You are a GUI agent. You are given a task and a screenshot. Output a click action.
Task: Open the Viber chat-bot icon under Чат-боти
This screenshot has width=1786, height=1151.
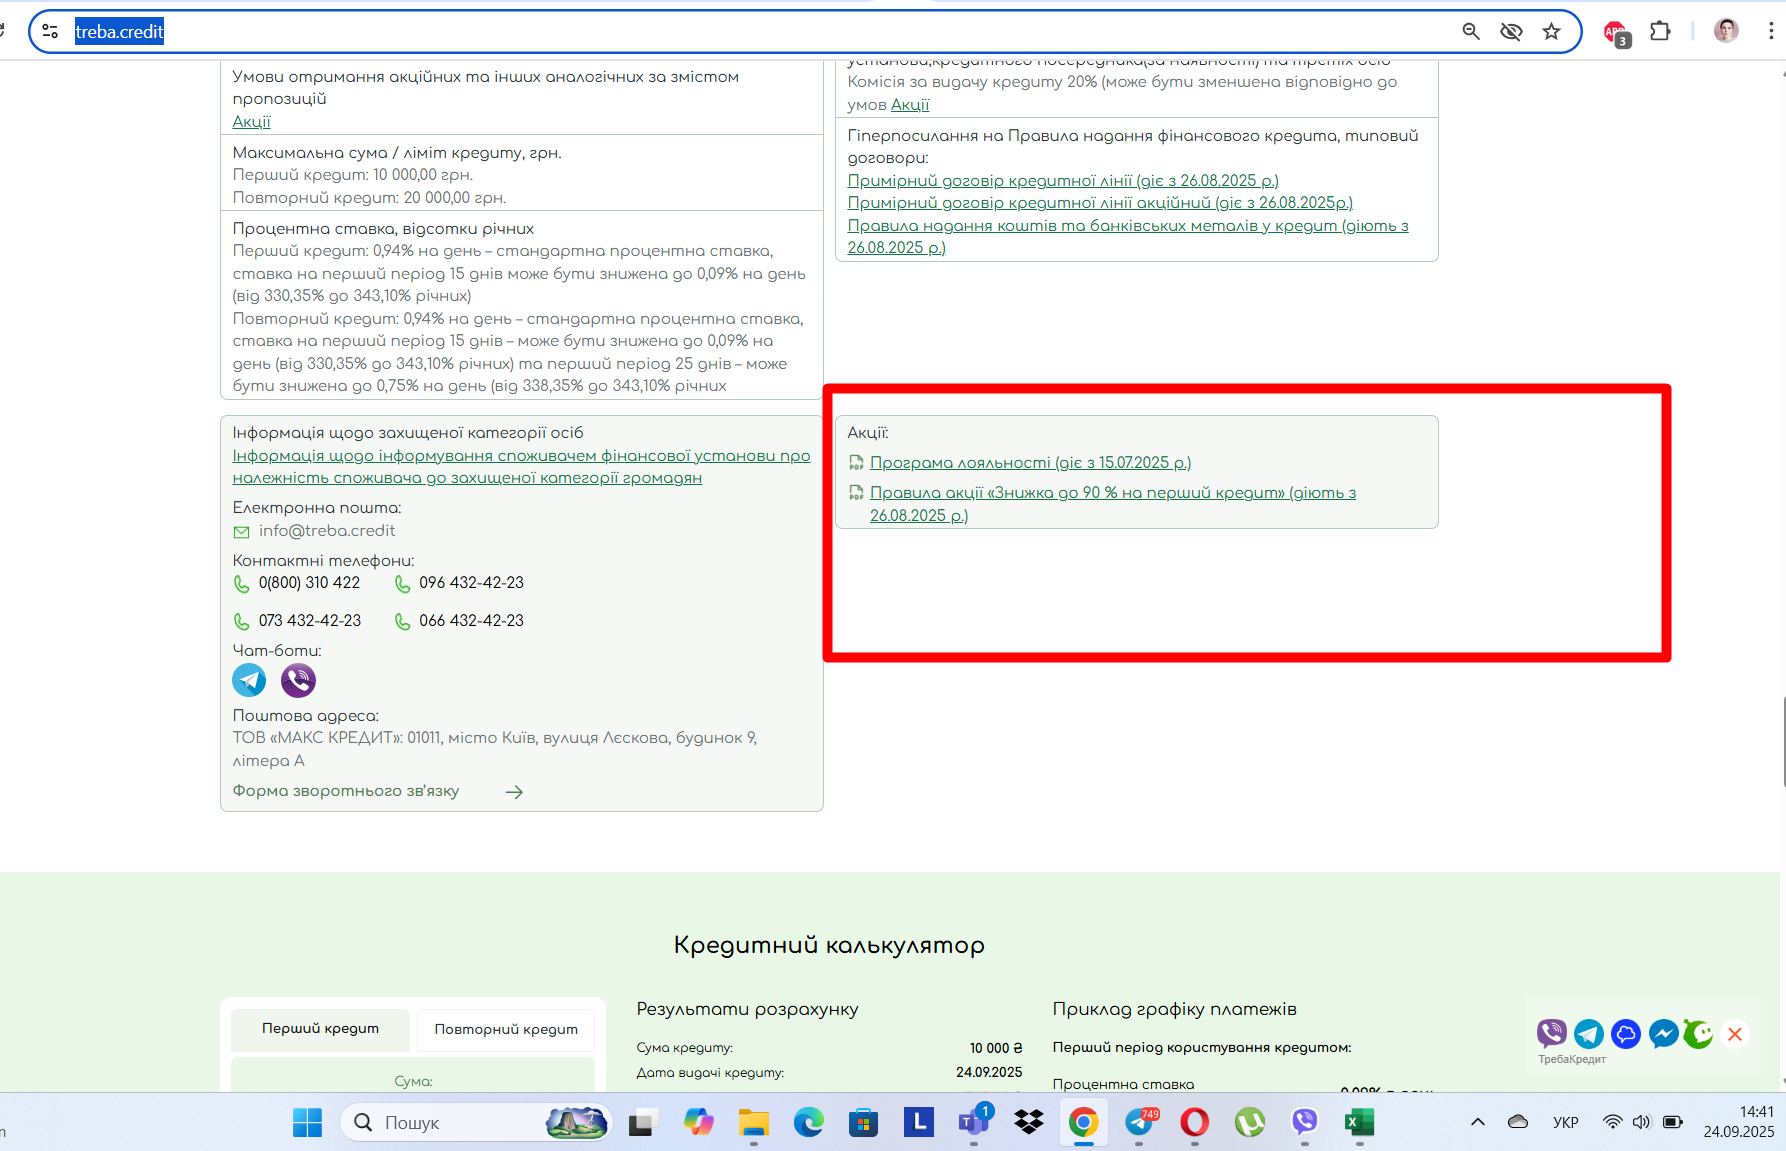click(x=298, y=680)
